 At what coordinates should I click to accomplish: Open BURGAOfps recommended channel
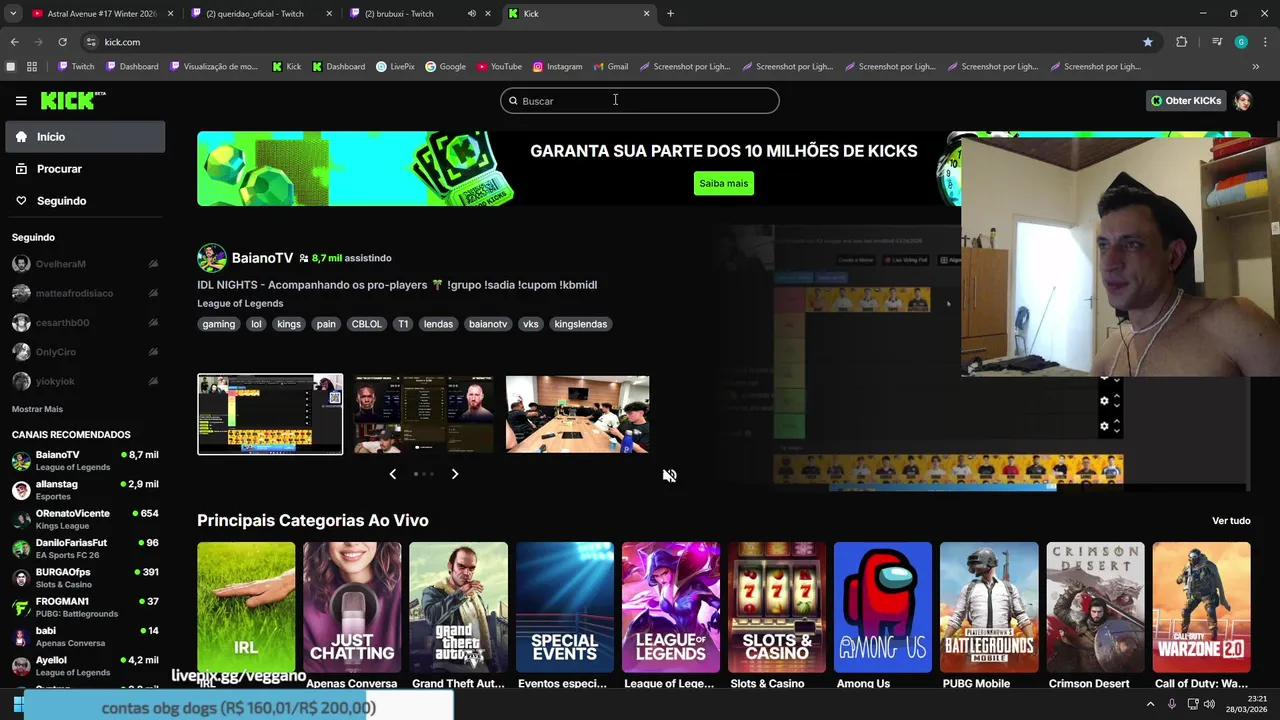[x=85, y=578]
